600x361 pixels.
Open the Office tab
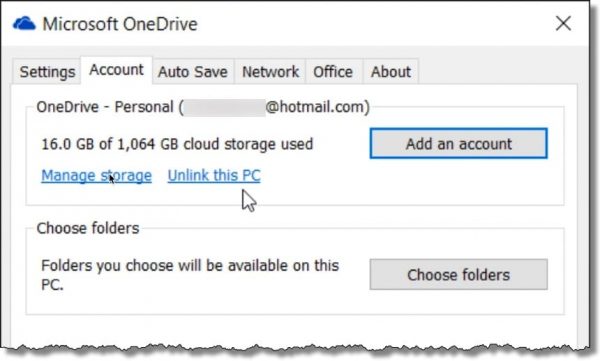click(333, 72)
